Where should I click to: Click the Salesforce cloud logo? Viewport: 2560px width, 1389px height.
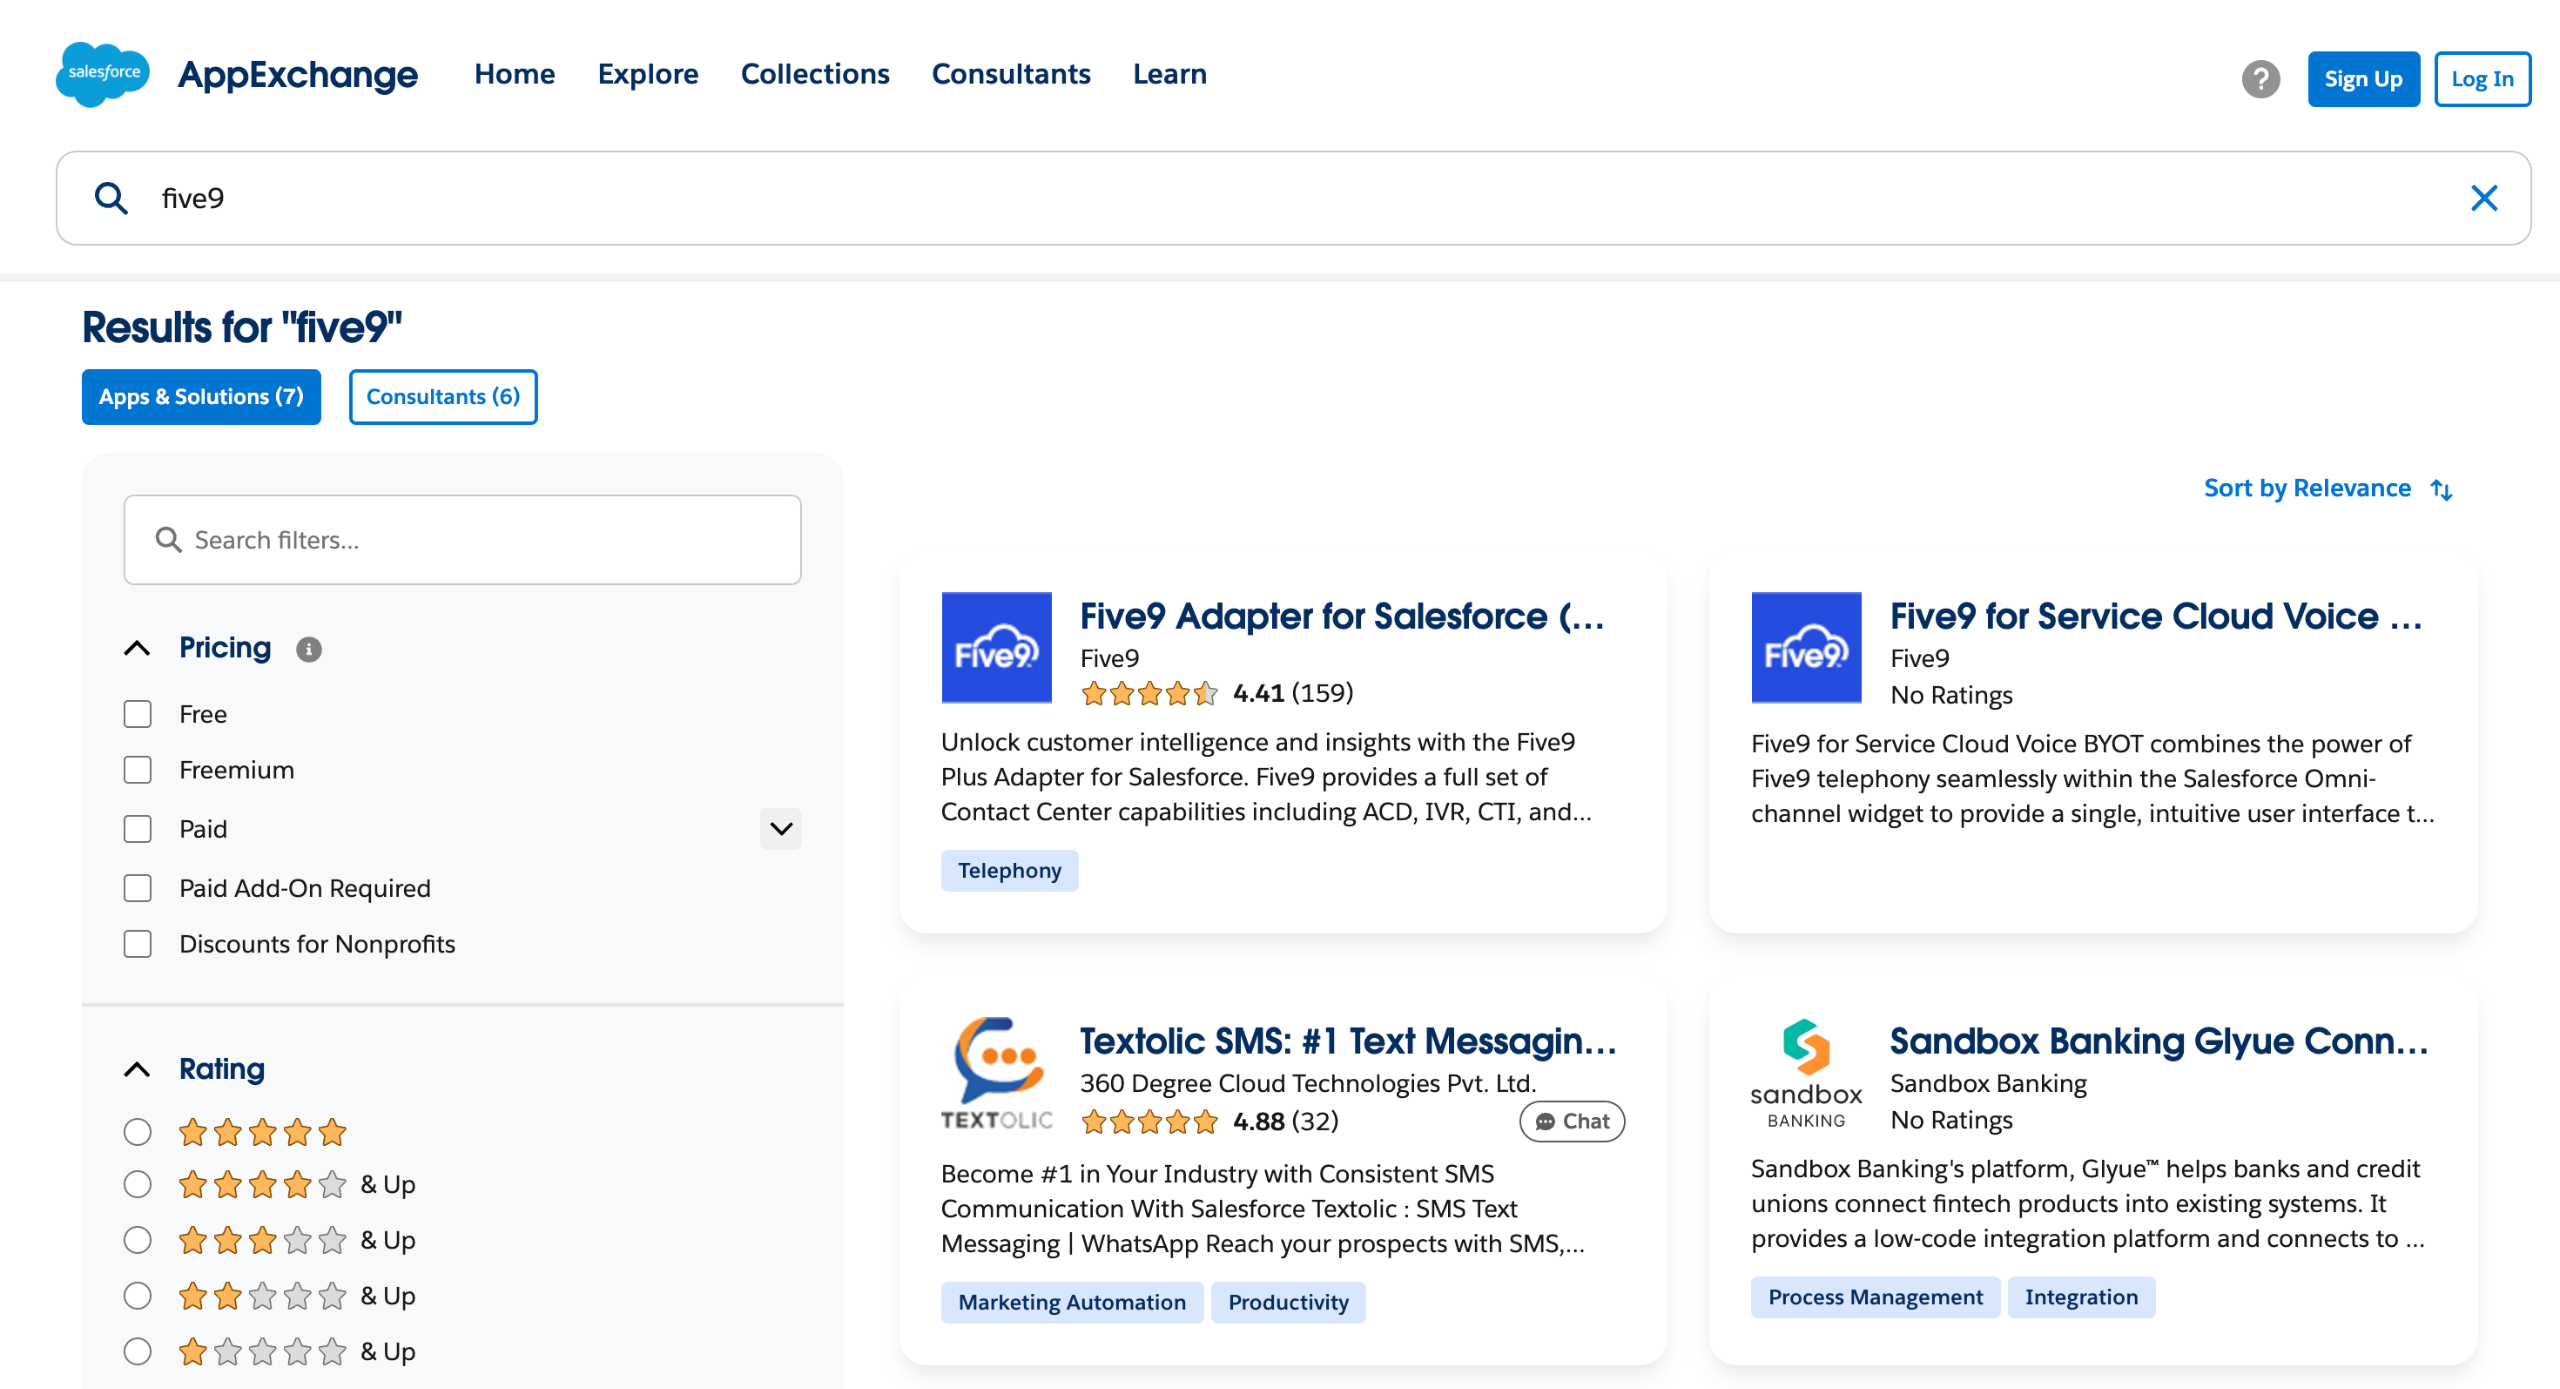click(103, 74)
